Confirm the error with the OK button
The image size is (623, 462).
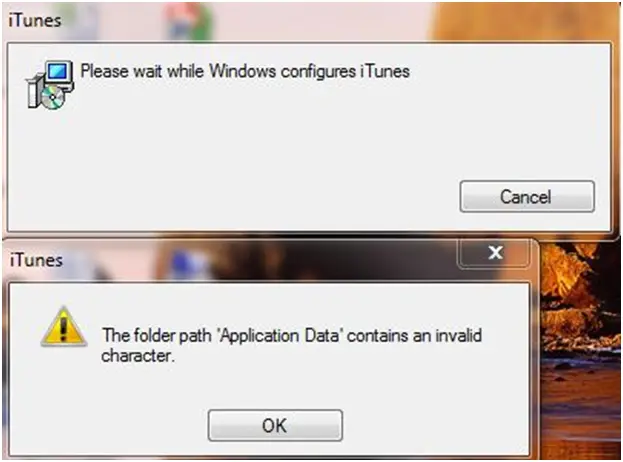[275, 425]
